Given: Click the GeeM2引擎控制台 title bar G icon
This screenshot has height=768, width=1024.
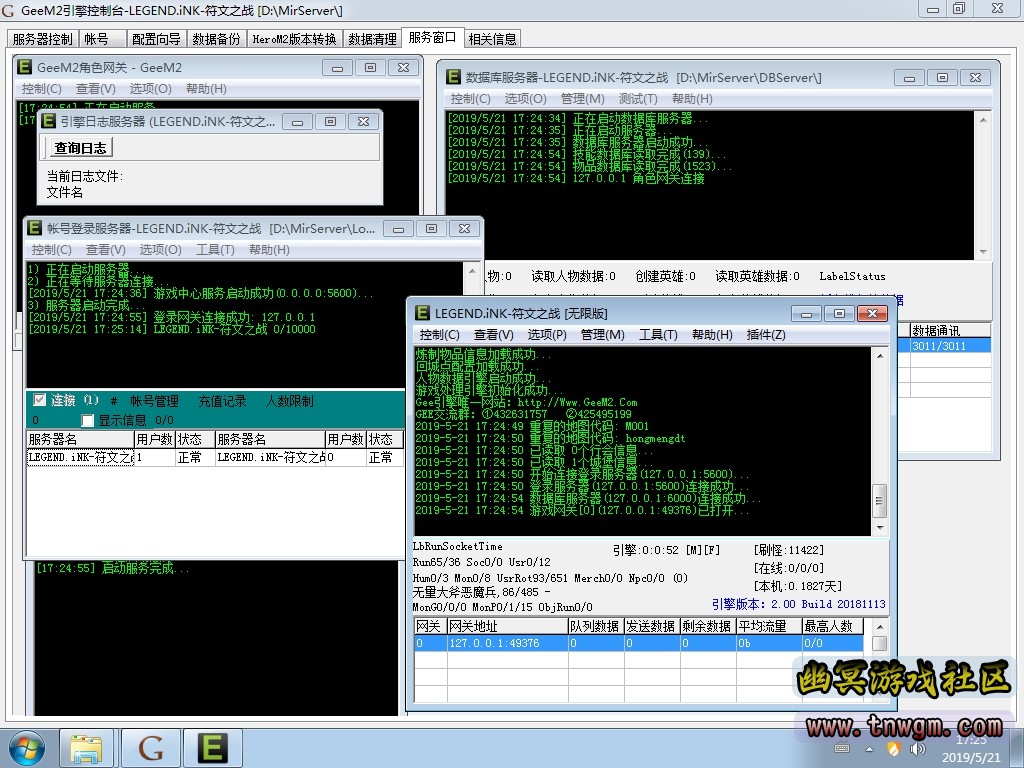Looking at the screenshot, I should pos(8,10).
